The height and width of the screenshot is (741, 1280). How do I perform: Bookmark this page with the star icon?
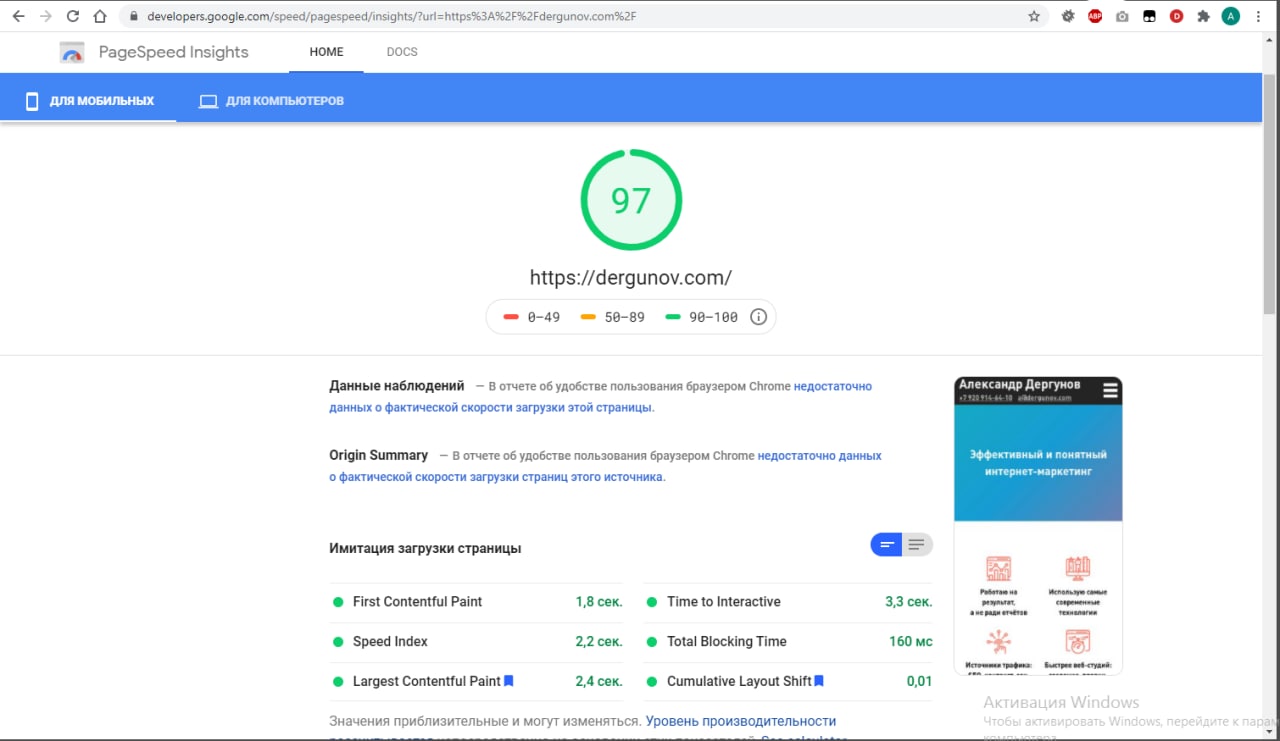click(x=1034, y=16)
